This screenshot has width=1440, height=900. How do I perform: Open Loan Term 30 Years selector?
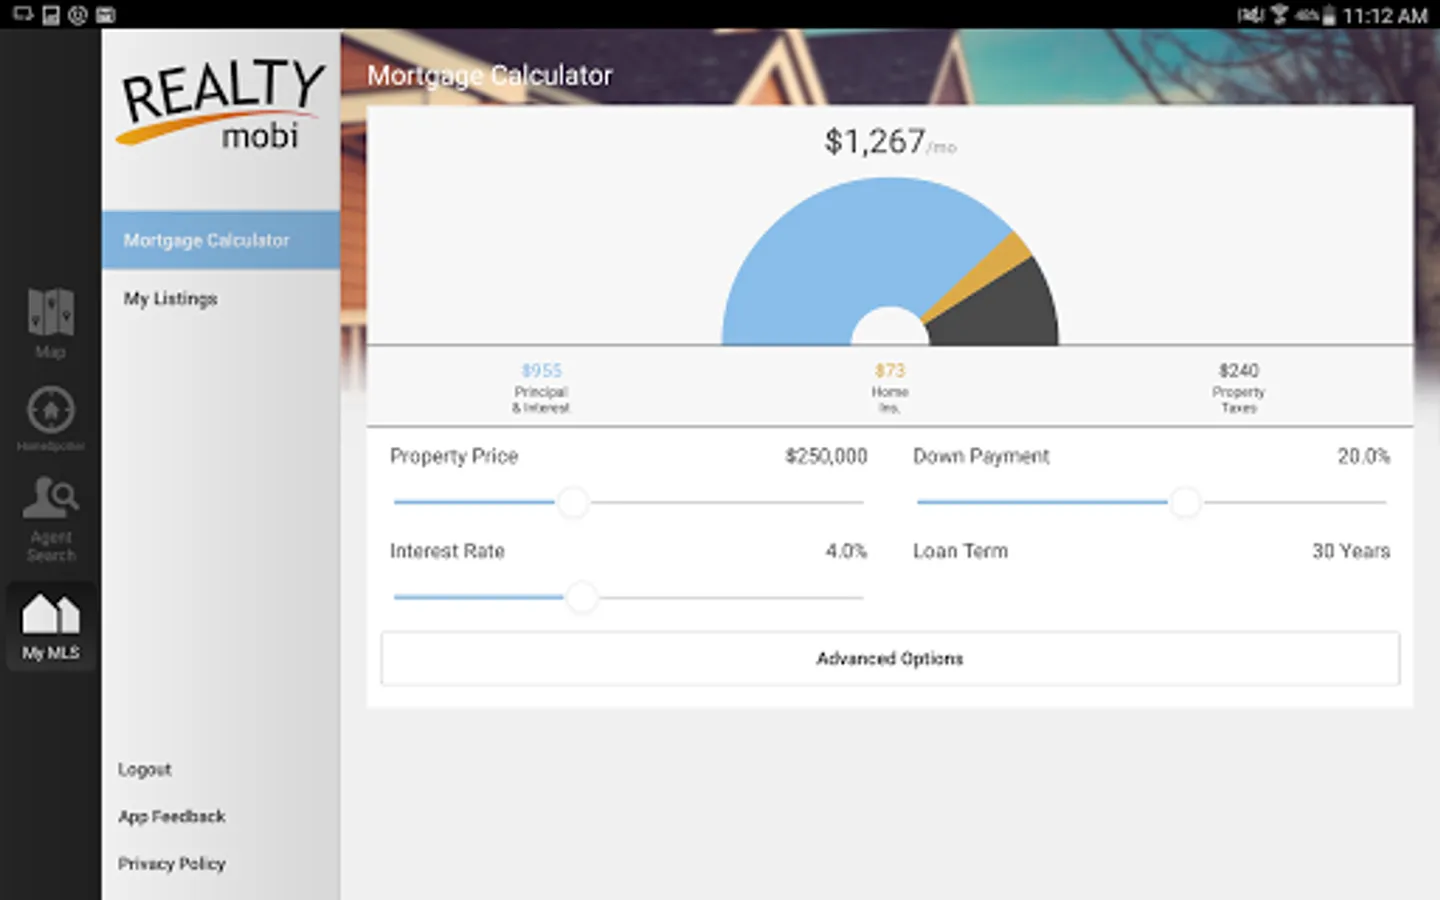click(1151, 551)
